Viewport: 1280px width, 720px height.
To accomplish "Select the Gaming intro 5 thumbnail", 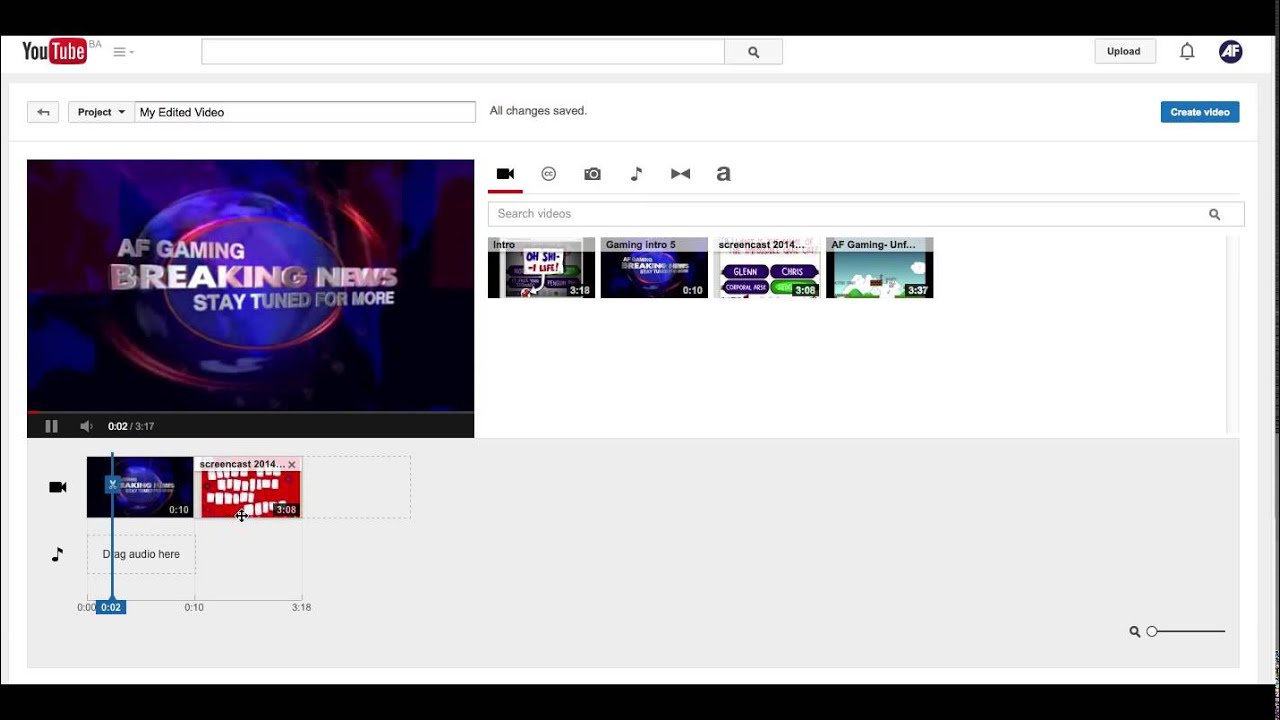I will [654, 267].
